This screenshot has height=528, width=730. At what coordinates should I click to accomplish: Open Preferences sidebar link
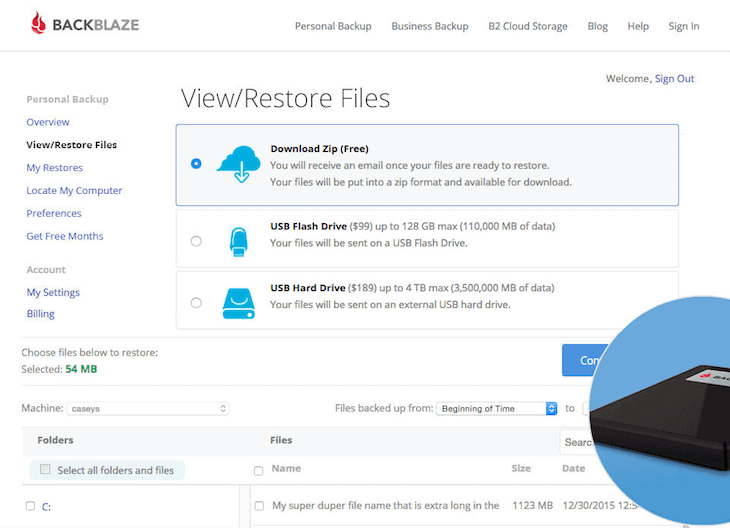pos(54,213)
